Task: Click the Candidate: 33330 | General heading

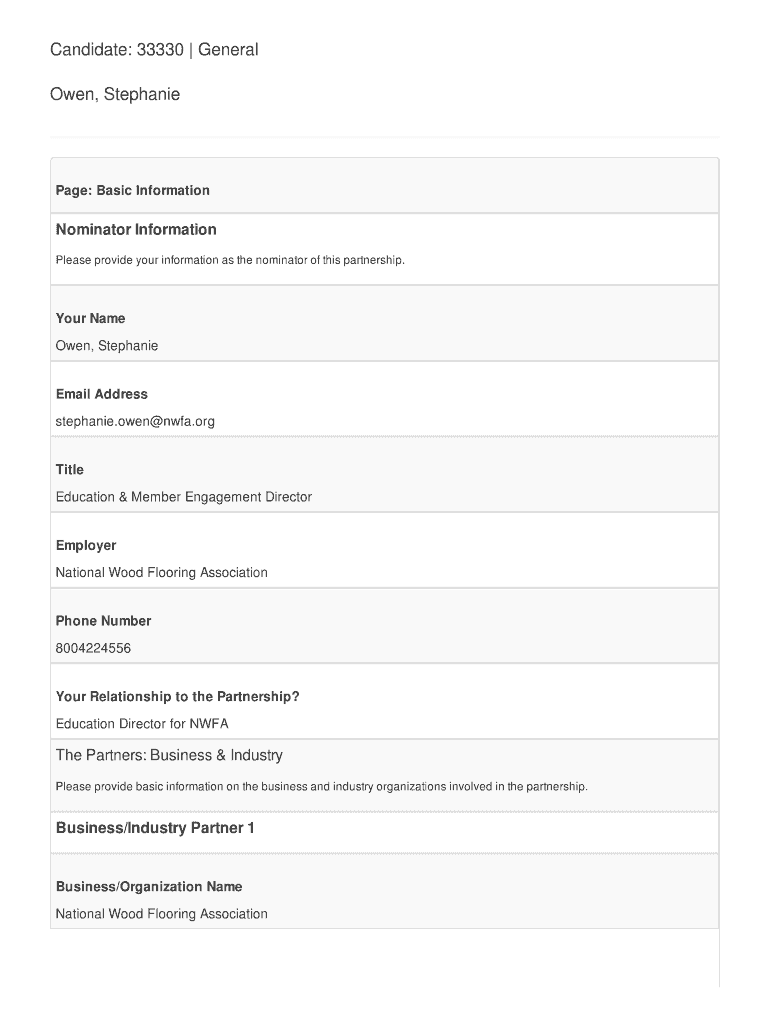Action: (x=154, y=49)
